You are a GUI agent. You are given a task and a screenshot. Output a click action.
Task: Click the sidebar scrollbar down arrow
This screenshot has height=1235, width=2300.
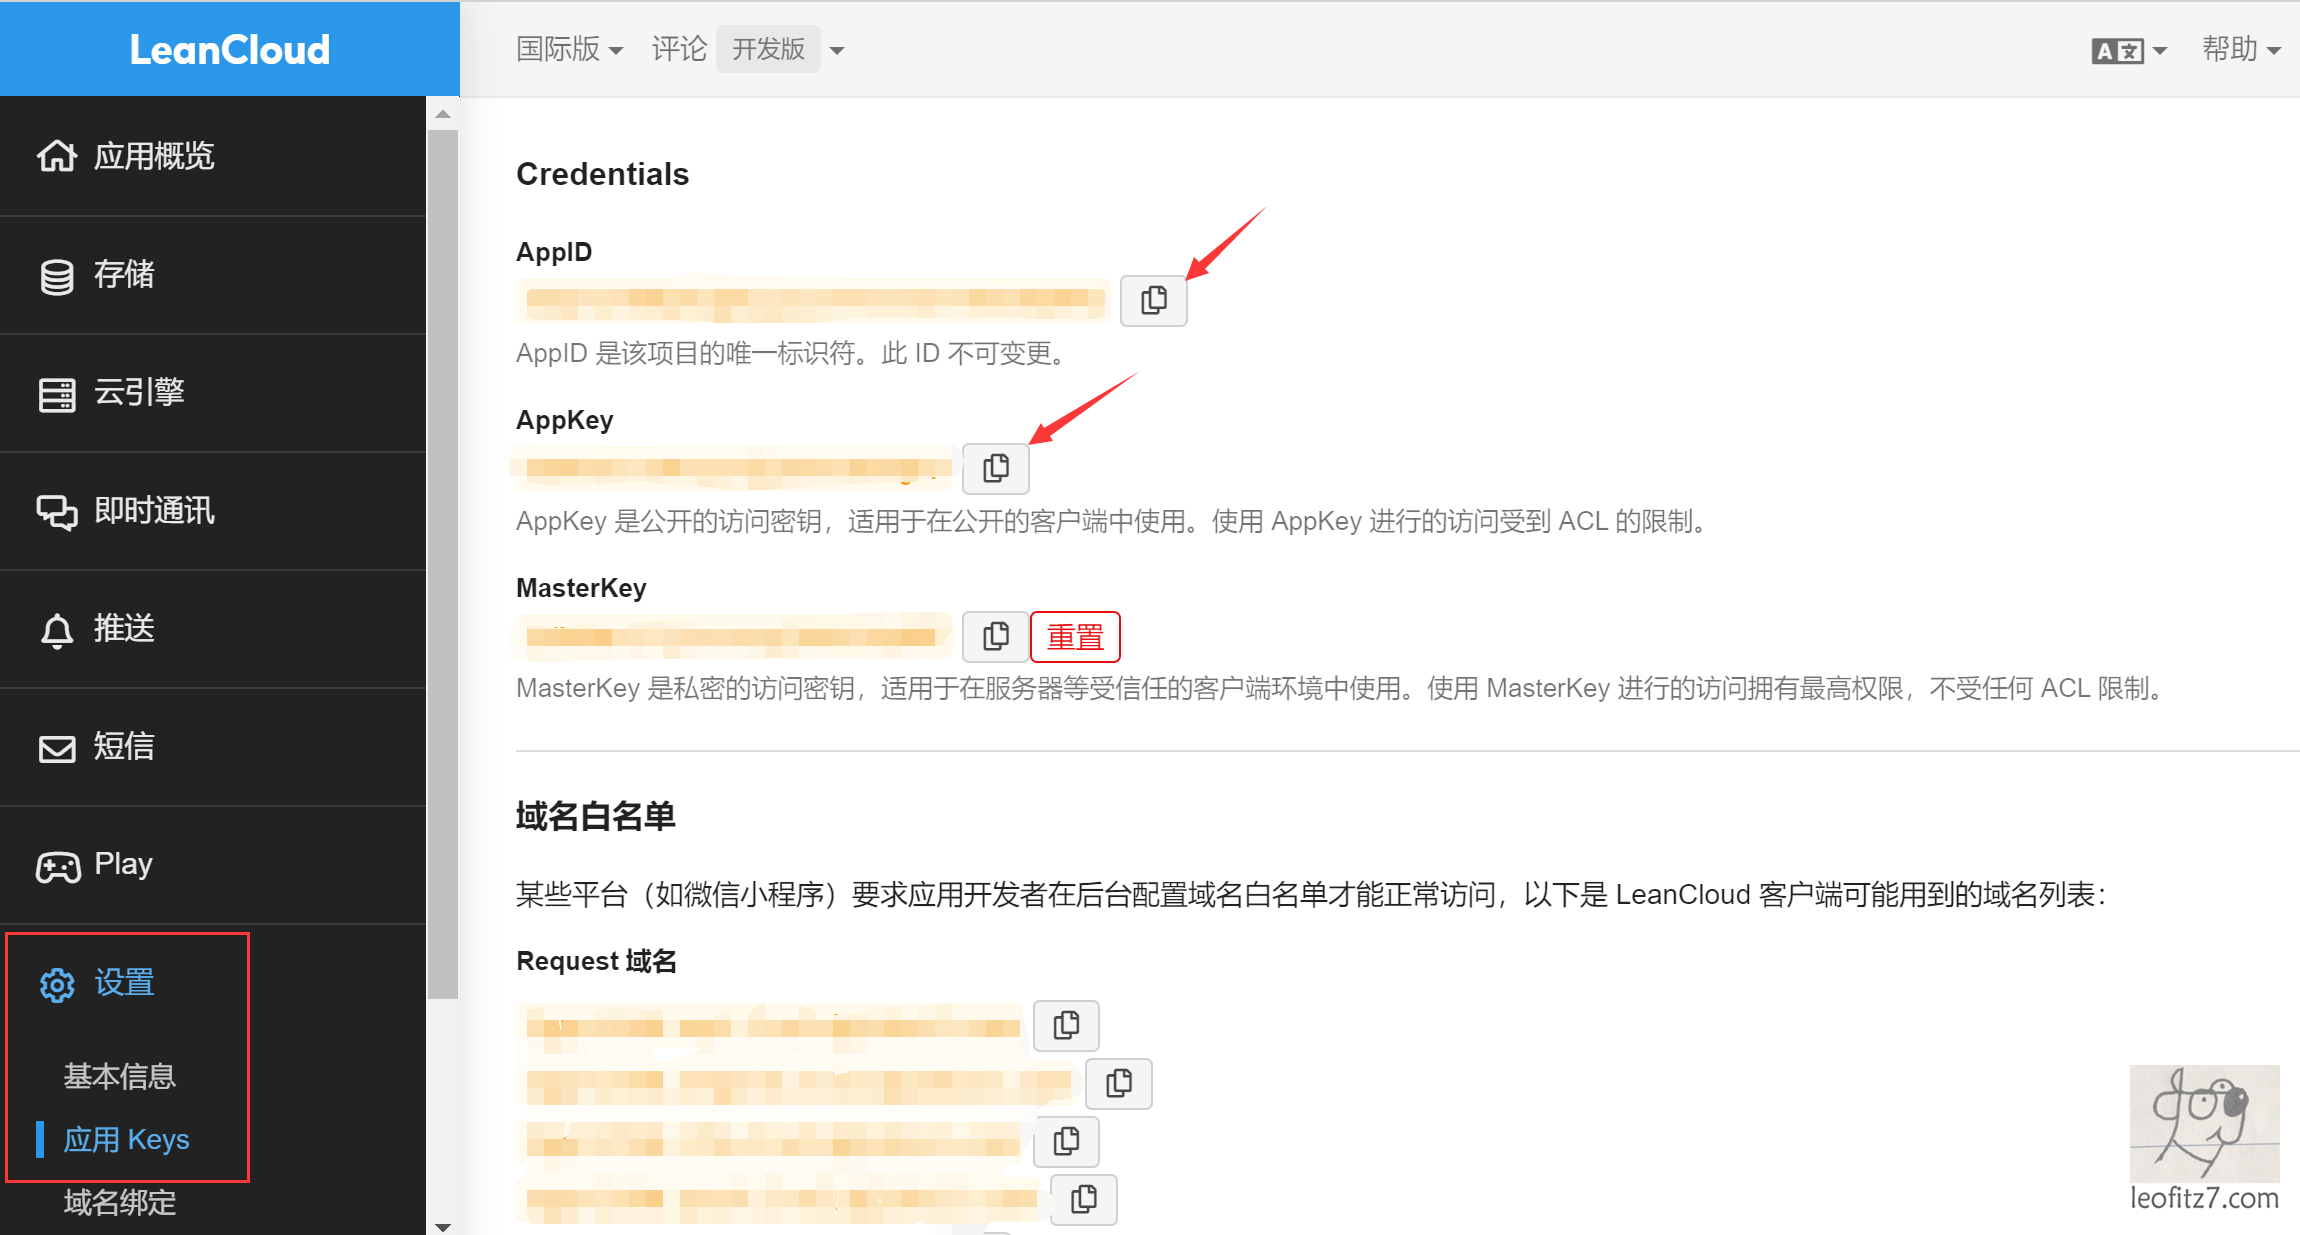click(443, 1224)
